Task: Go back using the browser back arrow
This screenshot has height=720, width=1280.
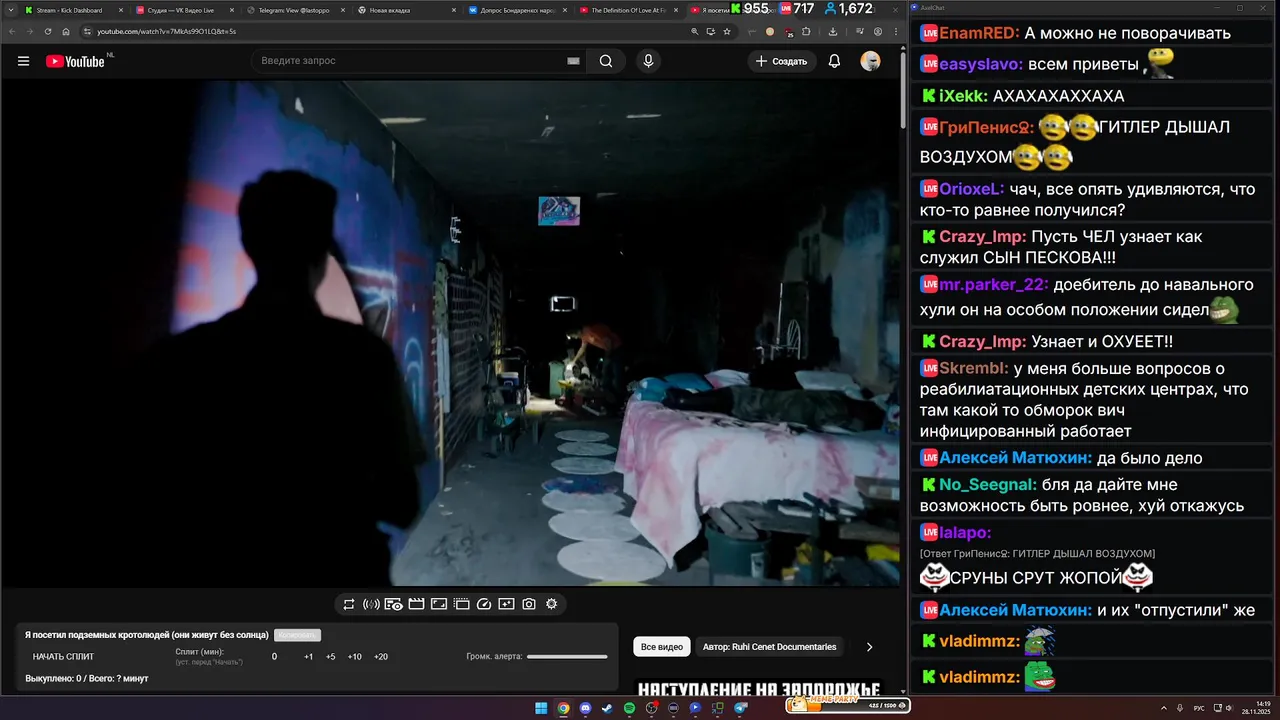Action: tap(13, 31)
